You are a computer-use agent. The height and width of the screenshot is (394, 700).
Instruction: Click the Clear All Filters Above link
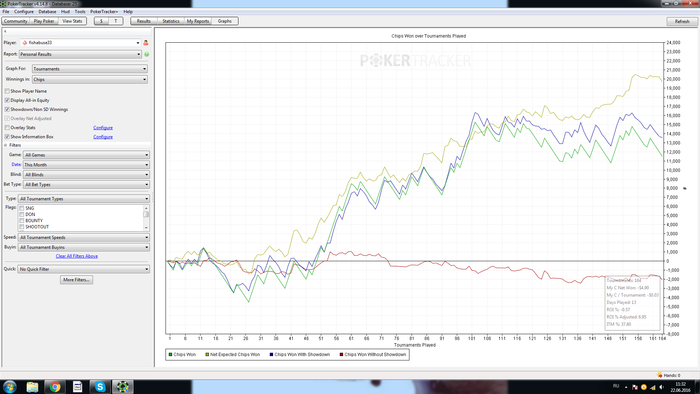pyautogui.click(x=77, y=256)
